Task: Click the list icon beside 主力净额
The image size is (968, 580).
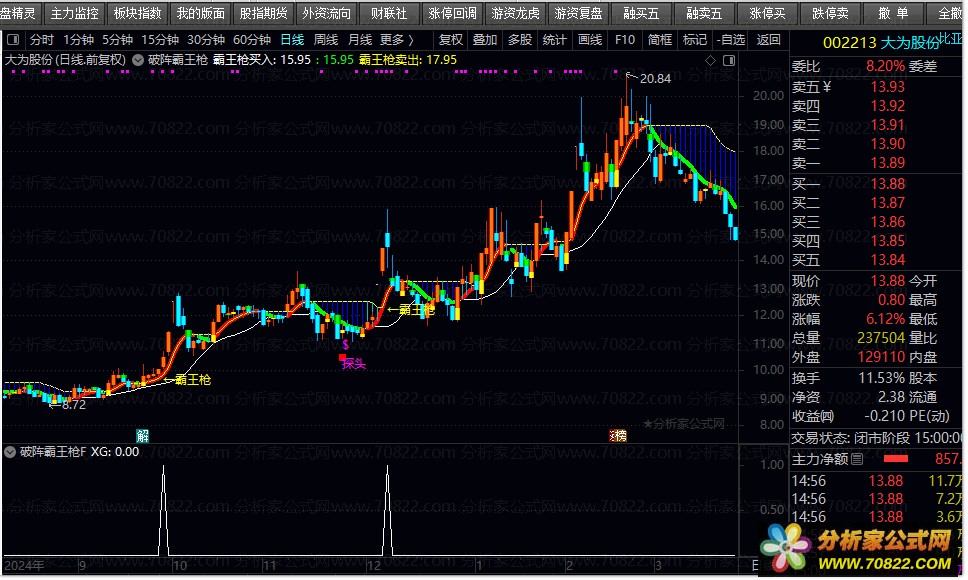Action: coord(857,459)
